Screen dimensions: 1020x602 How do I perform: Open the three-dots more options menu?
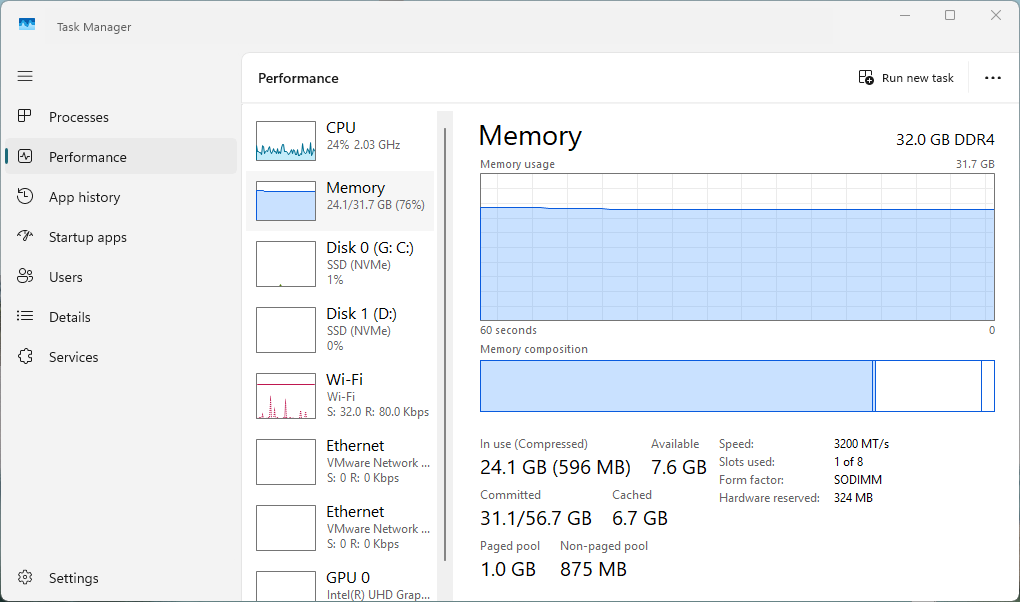(993, 77)
